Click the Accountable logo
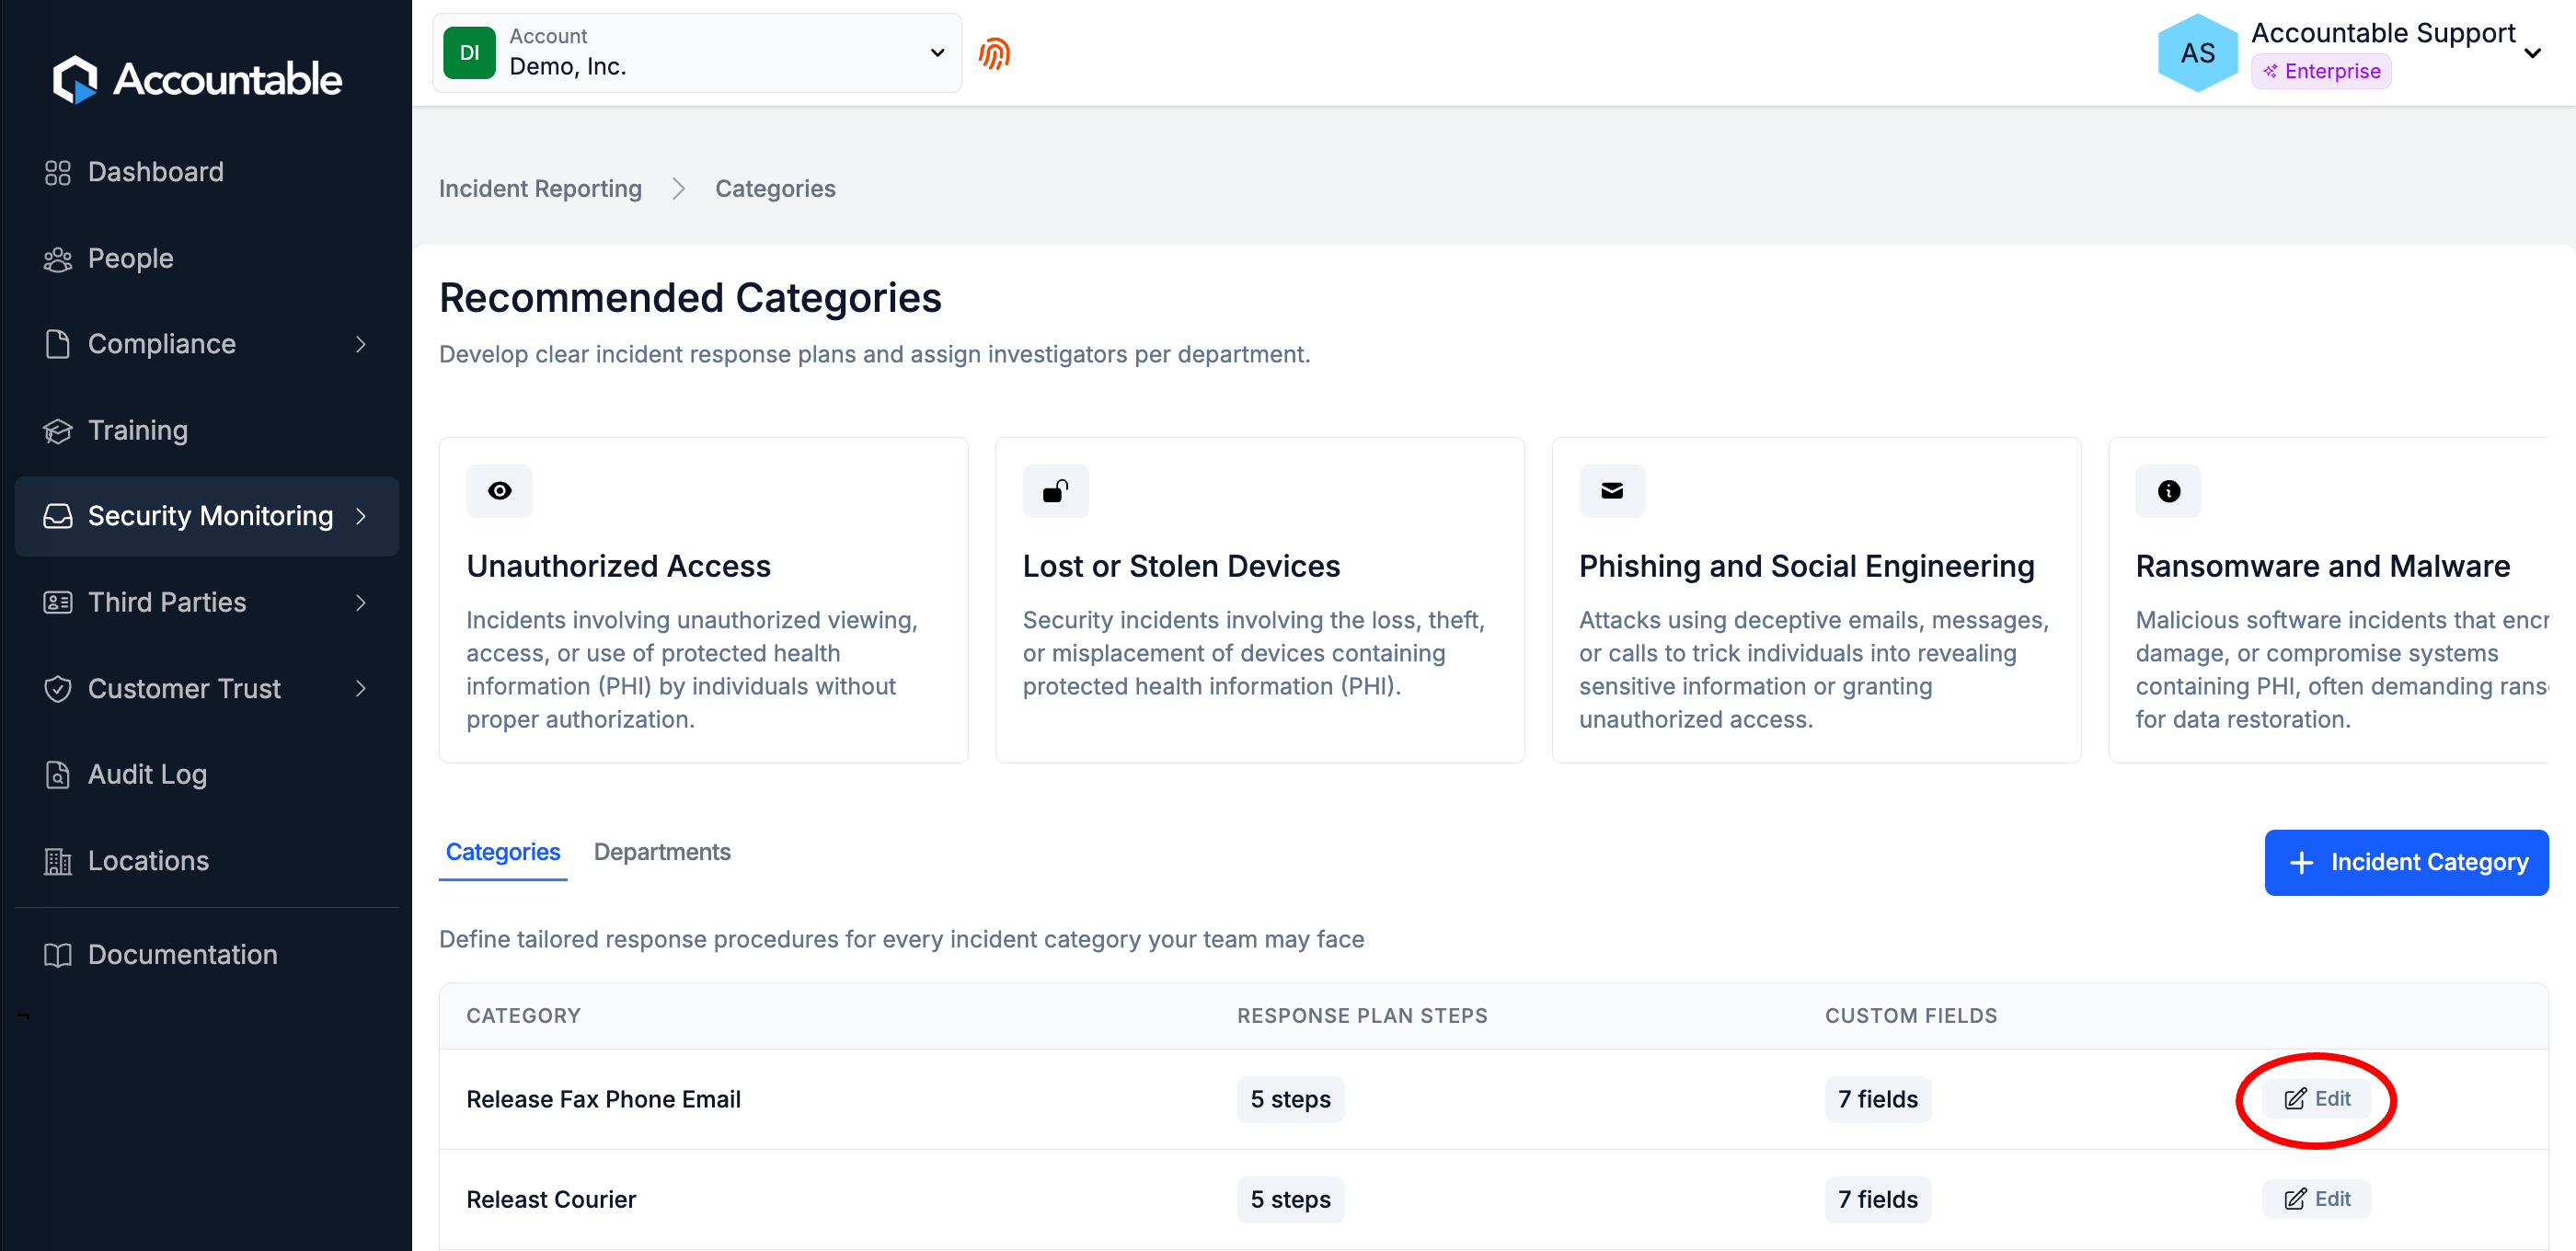The height and width of the screenshot is (1251, 2576). coord(196,79)
